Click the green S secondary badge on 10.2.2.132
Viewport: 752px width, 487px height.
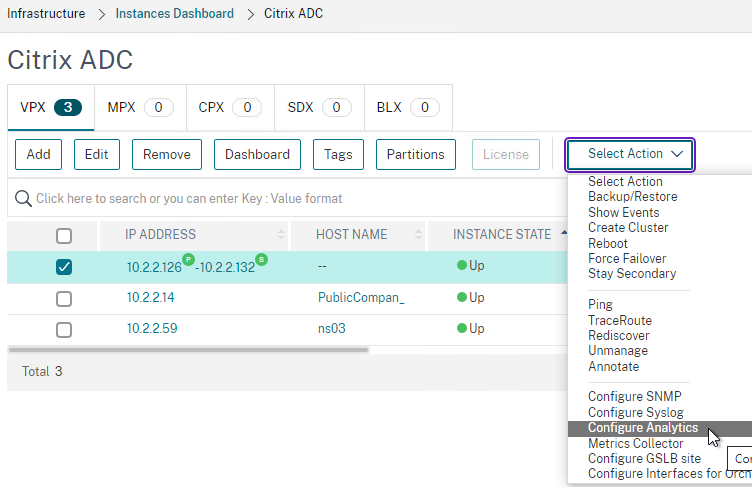(x=261, y=259)
